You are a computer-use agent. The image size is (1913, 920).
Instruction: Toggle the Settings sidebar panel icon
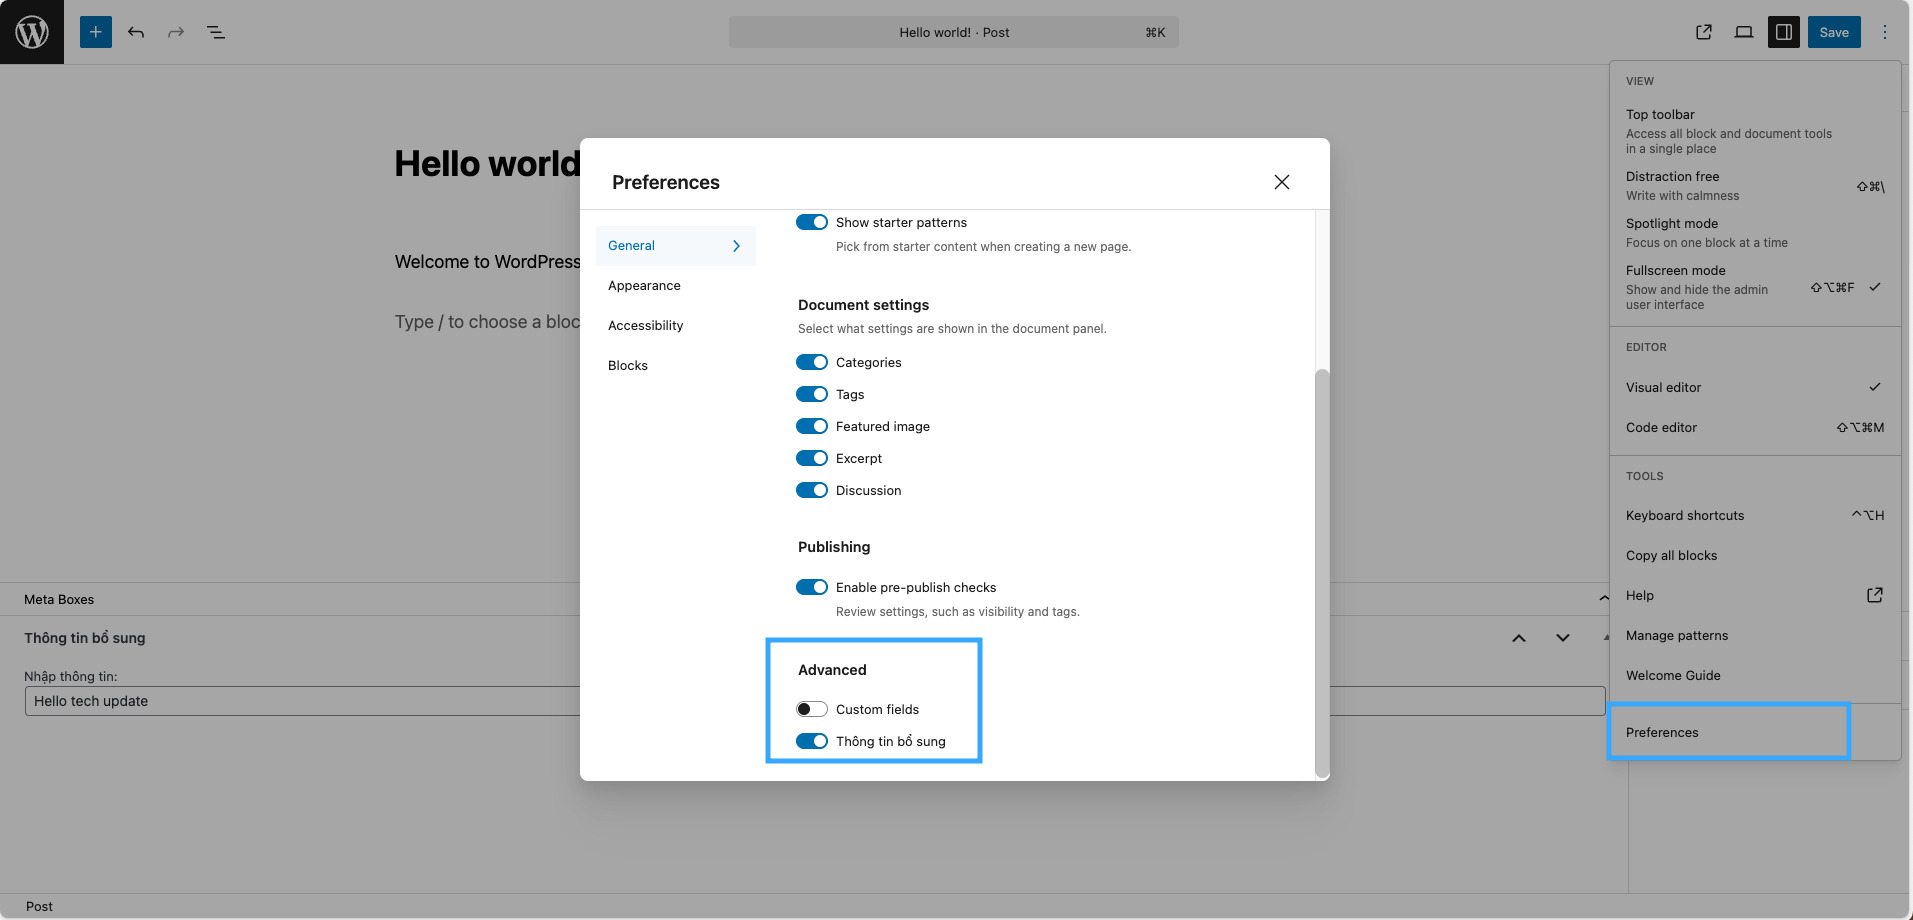click(x=1784, y=32)
